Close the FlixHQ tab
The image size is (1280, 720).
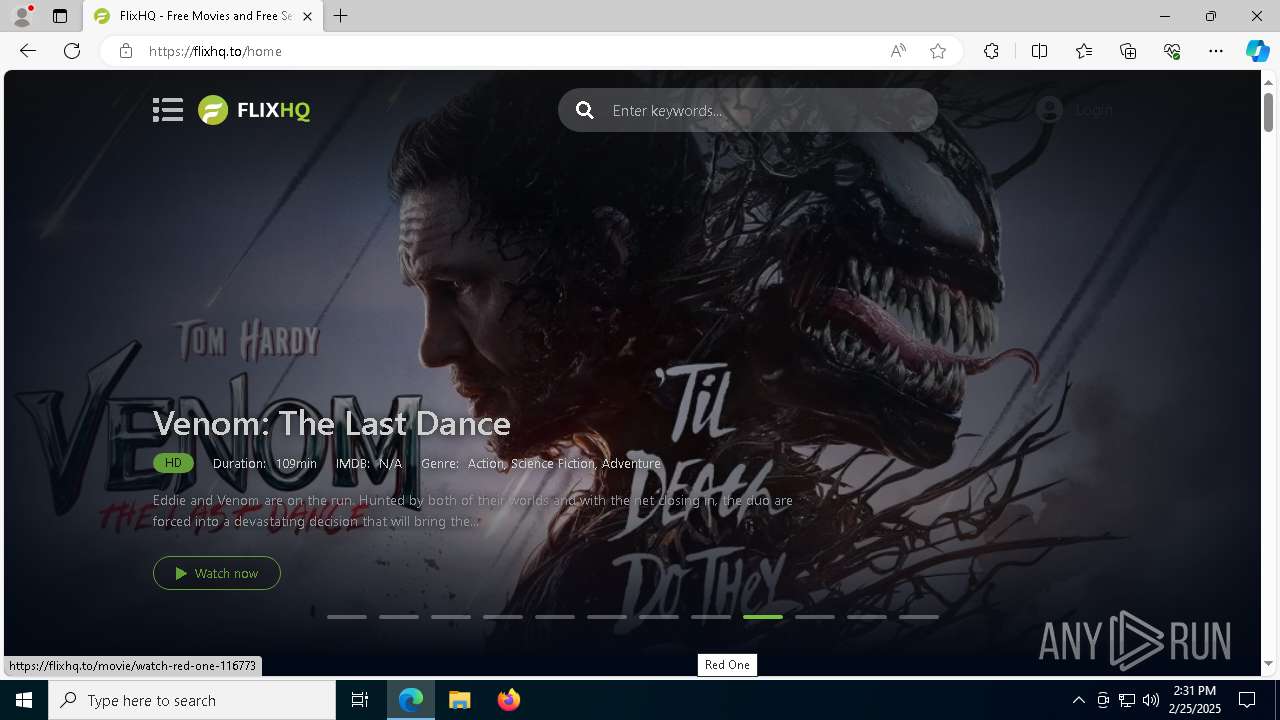coord(307,16)
